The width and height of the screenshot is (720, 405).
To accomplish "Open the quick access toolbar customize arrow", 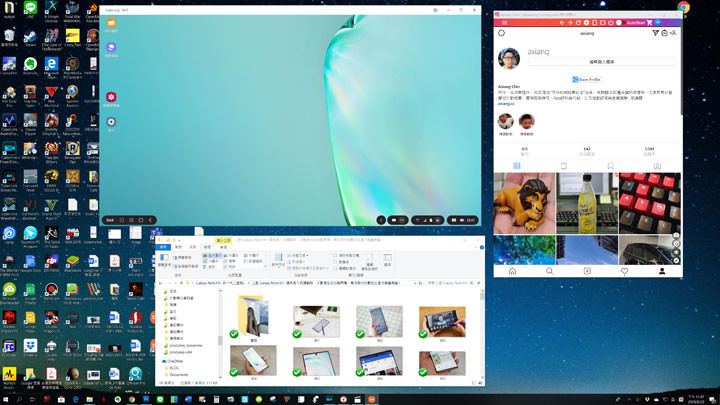I will [x=180, y=240].
